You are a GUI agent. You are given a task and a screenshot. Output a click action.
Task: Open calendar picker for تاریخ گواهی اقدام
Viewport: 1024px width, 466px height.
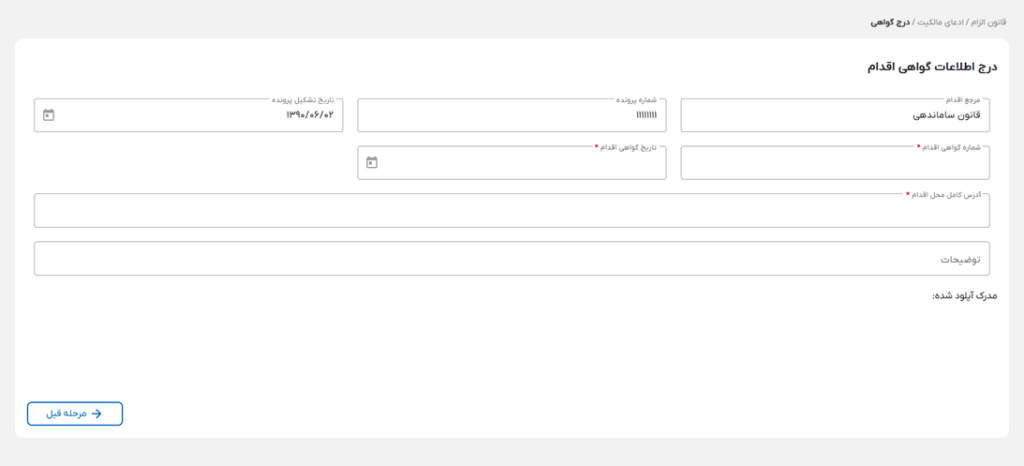tap(372, 162)
